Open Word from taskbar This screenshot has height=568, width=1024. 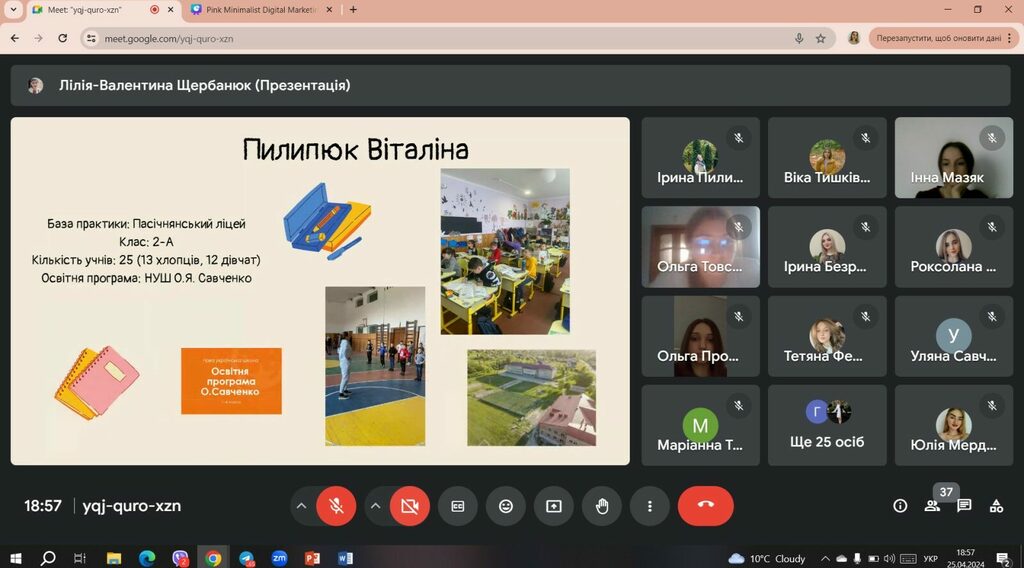click(345, 558)
